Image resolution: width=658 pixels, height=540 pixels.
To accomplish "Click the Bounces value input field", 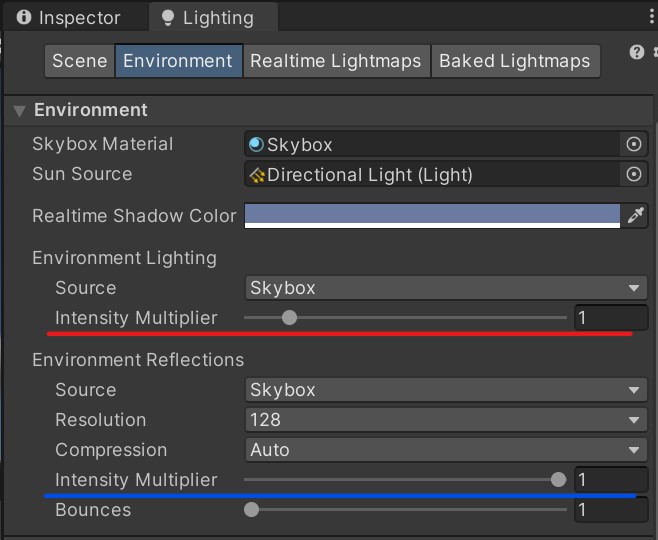I will click(611, 510).
